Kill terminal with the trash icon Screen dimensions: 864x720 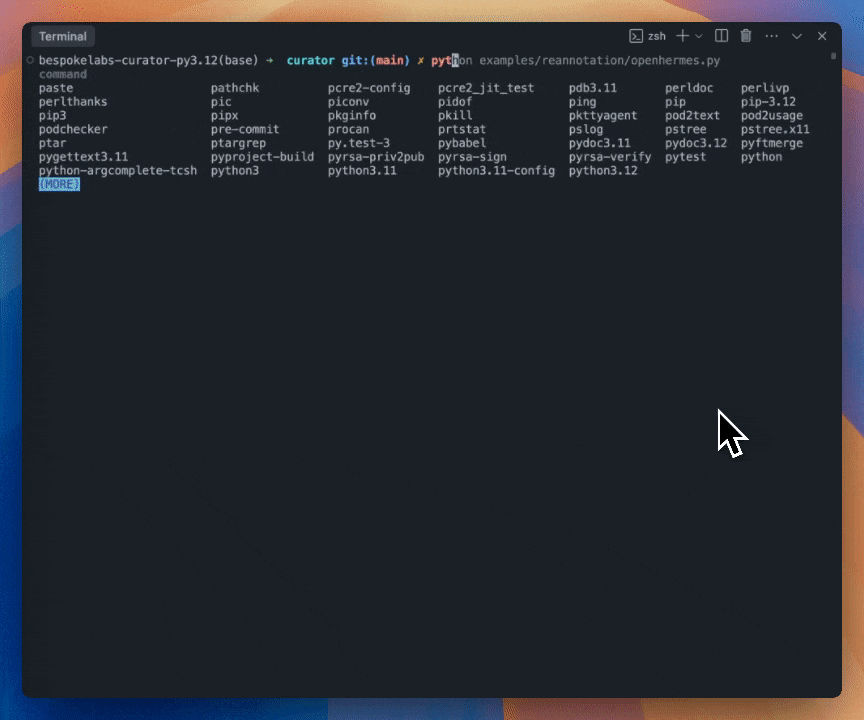tap(746, 36)
